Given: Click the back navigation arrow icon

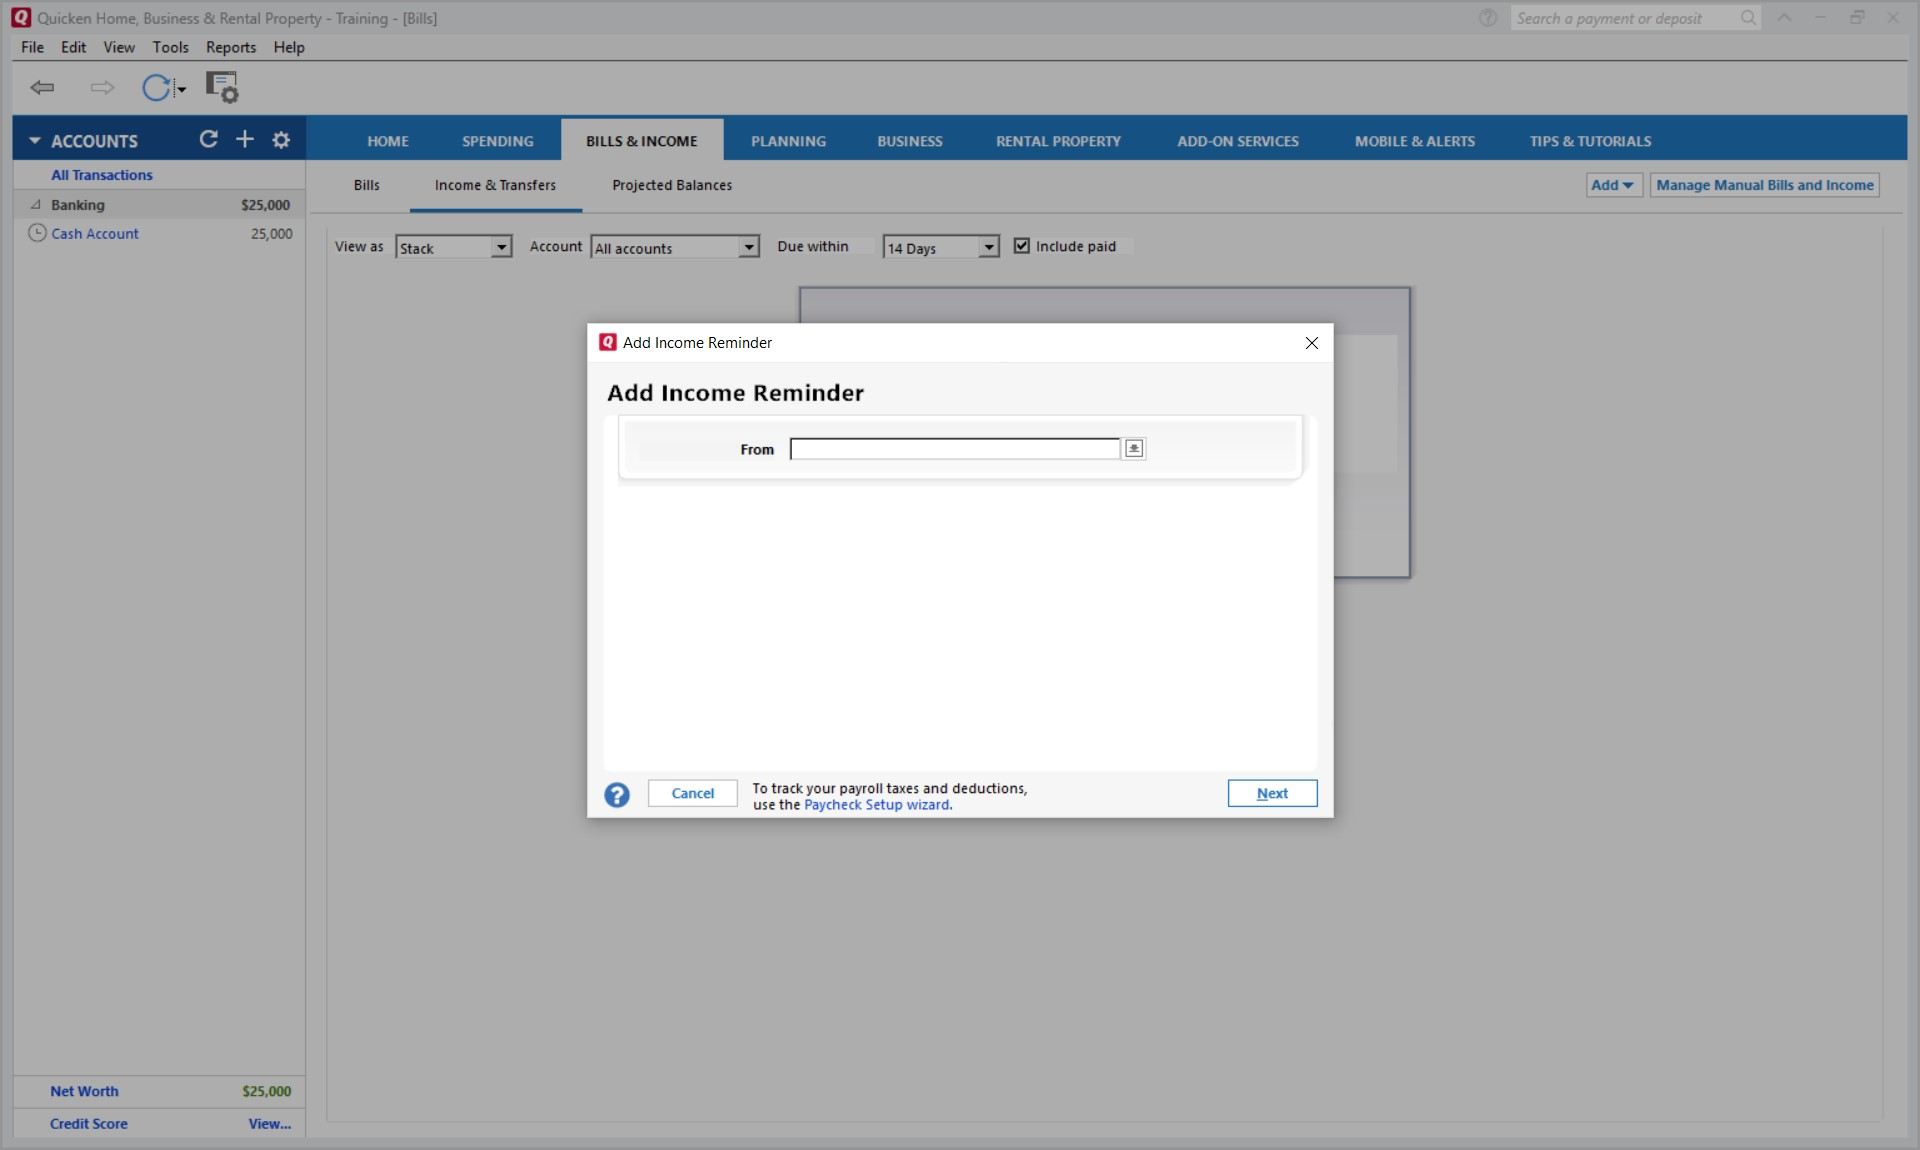Looking at the screenshot, I should click(42, 88).
